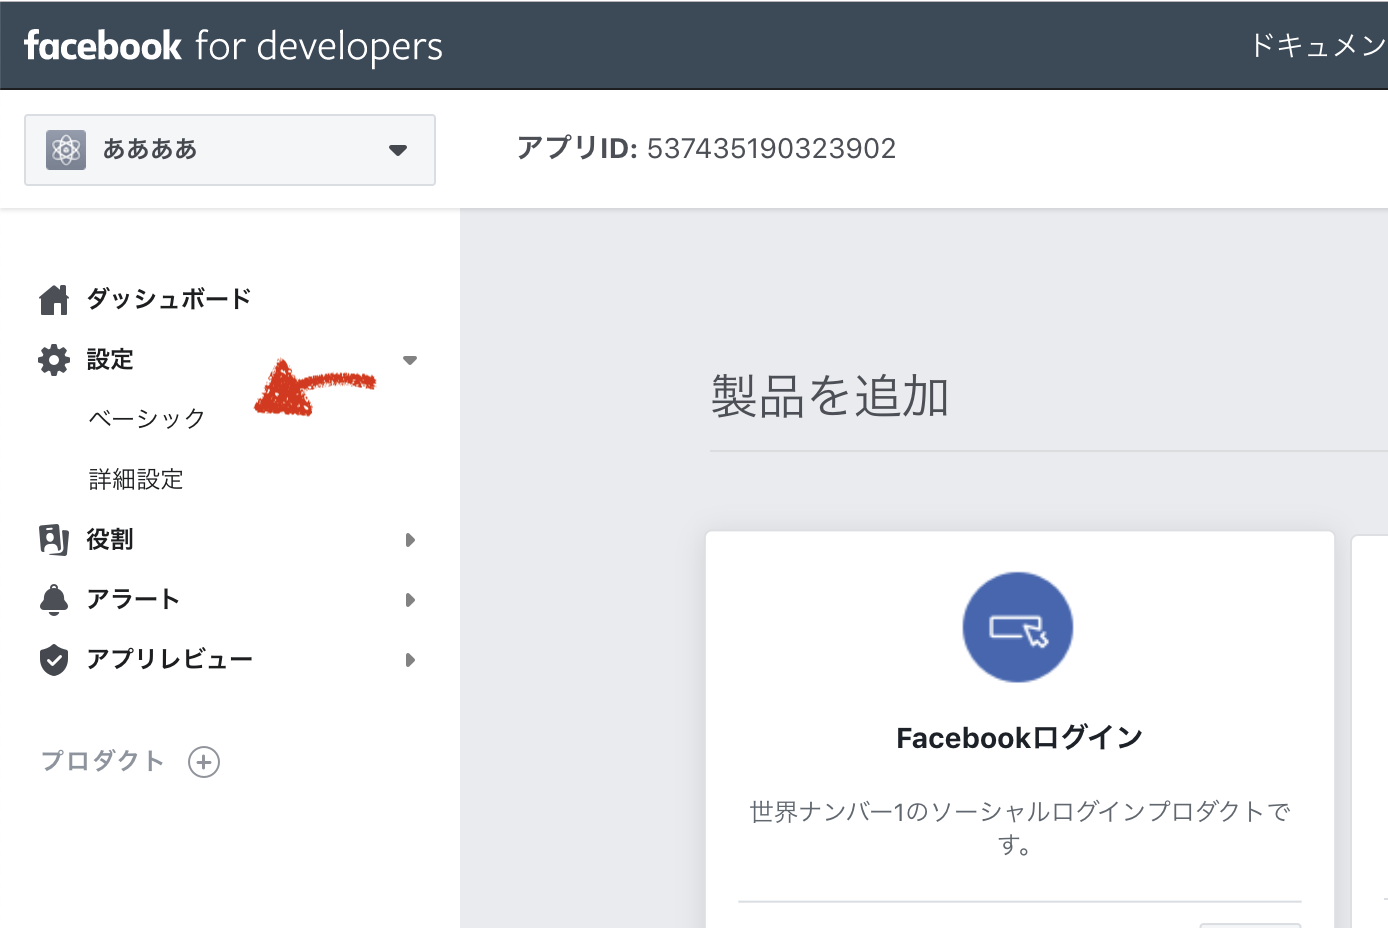Image resolution: width=1388 pixels, height=928 pixels.
Task: Click the facebook for developers logo
Action: 230,44
